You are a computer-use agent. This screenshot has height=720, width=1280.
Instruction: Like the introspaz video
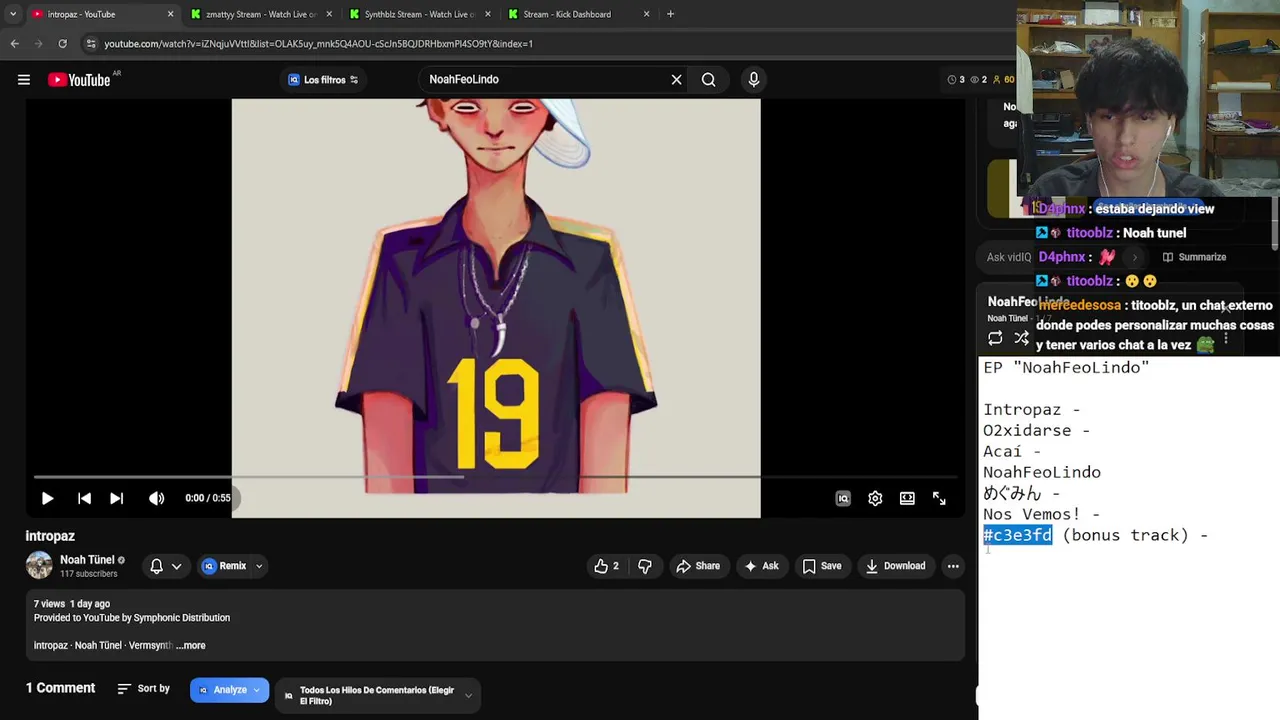(606, 566)
